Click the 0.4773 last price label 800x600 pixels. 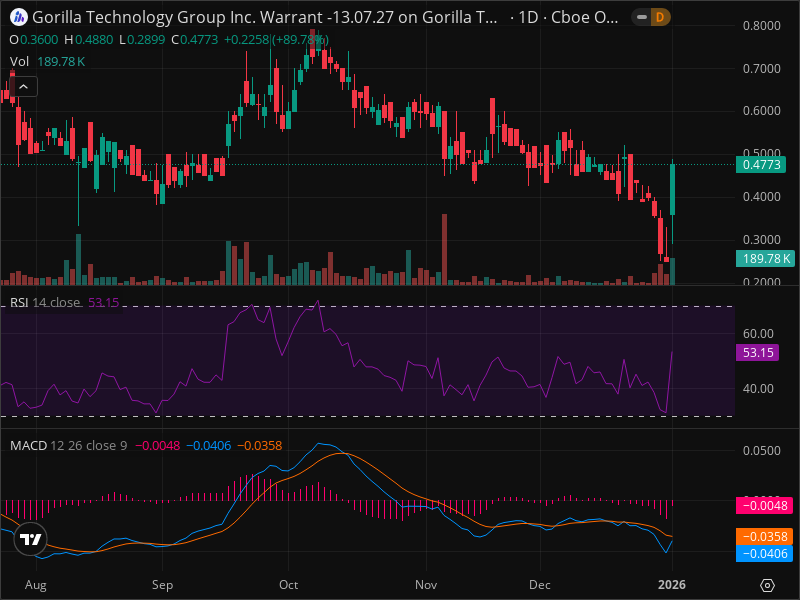pyautogui.click(x=761, y=165)
